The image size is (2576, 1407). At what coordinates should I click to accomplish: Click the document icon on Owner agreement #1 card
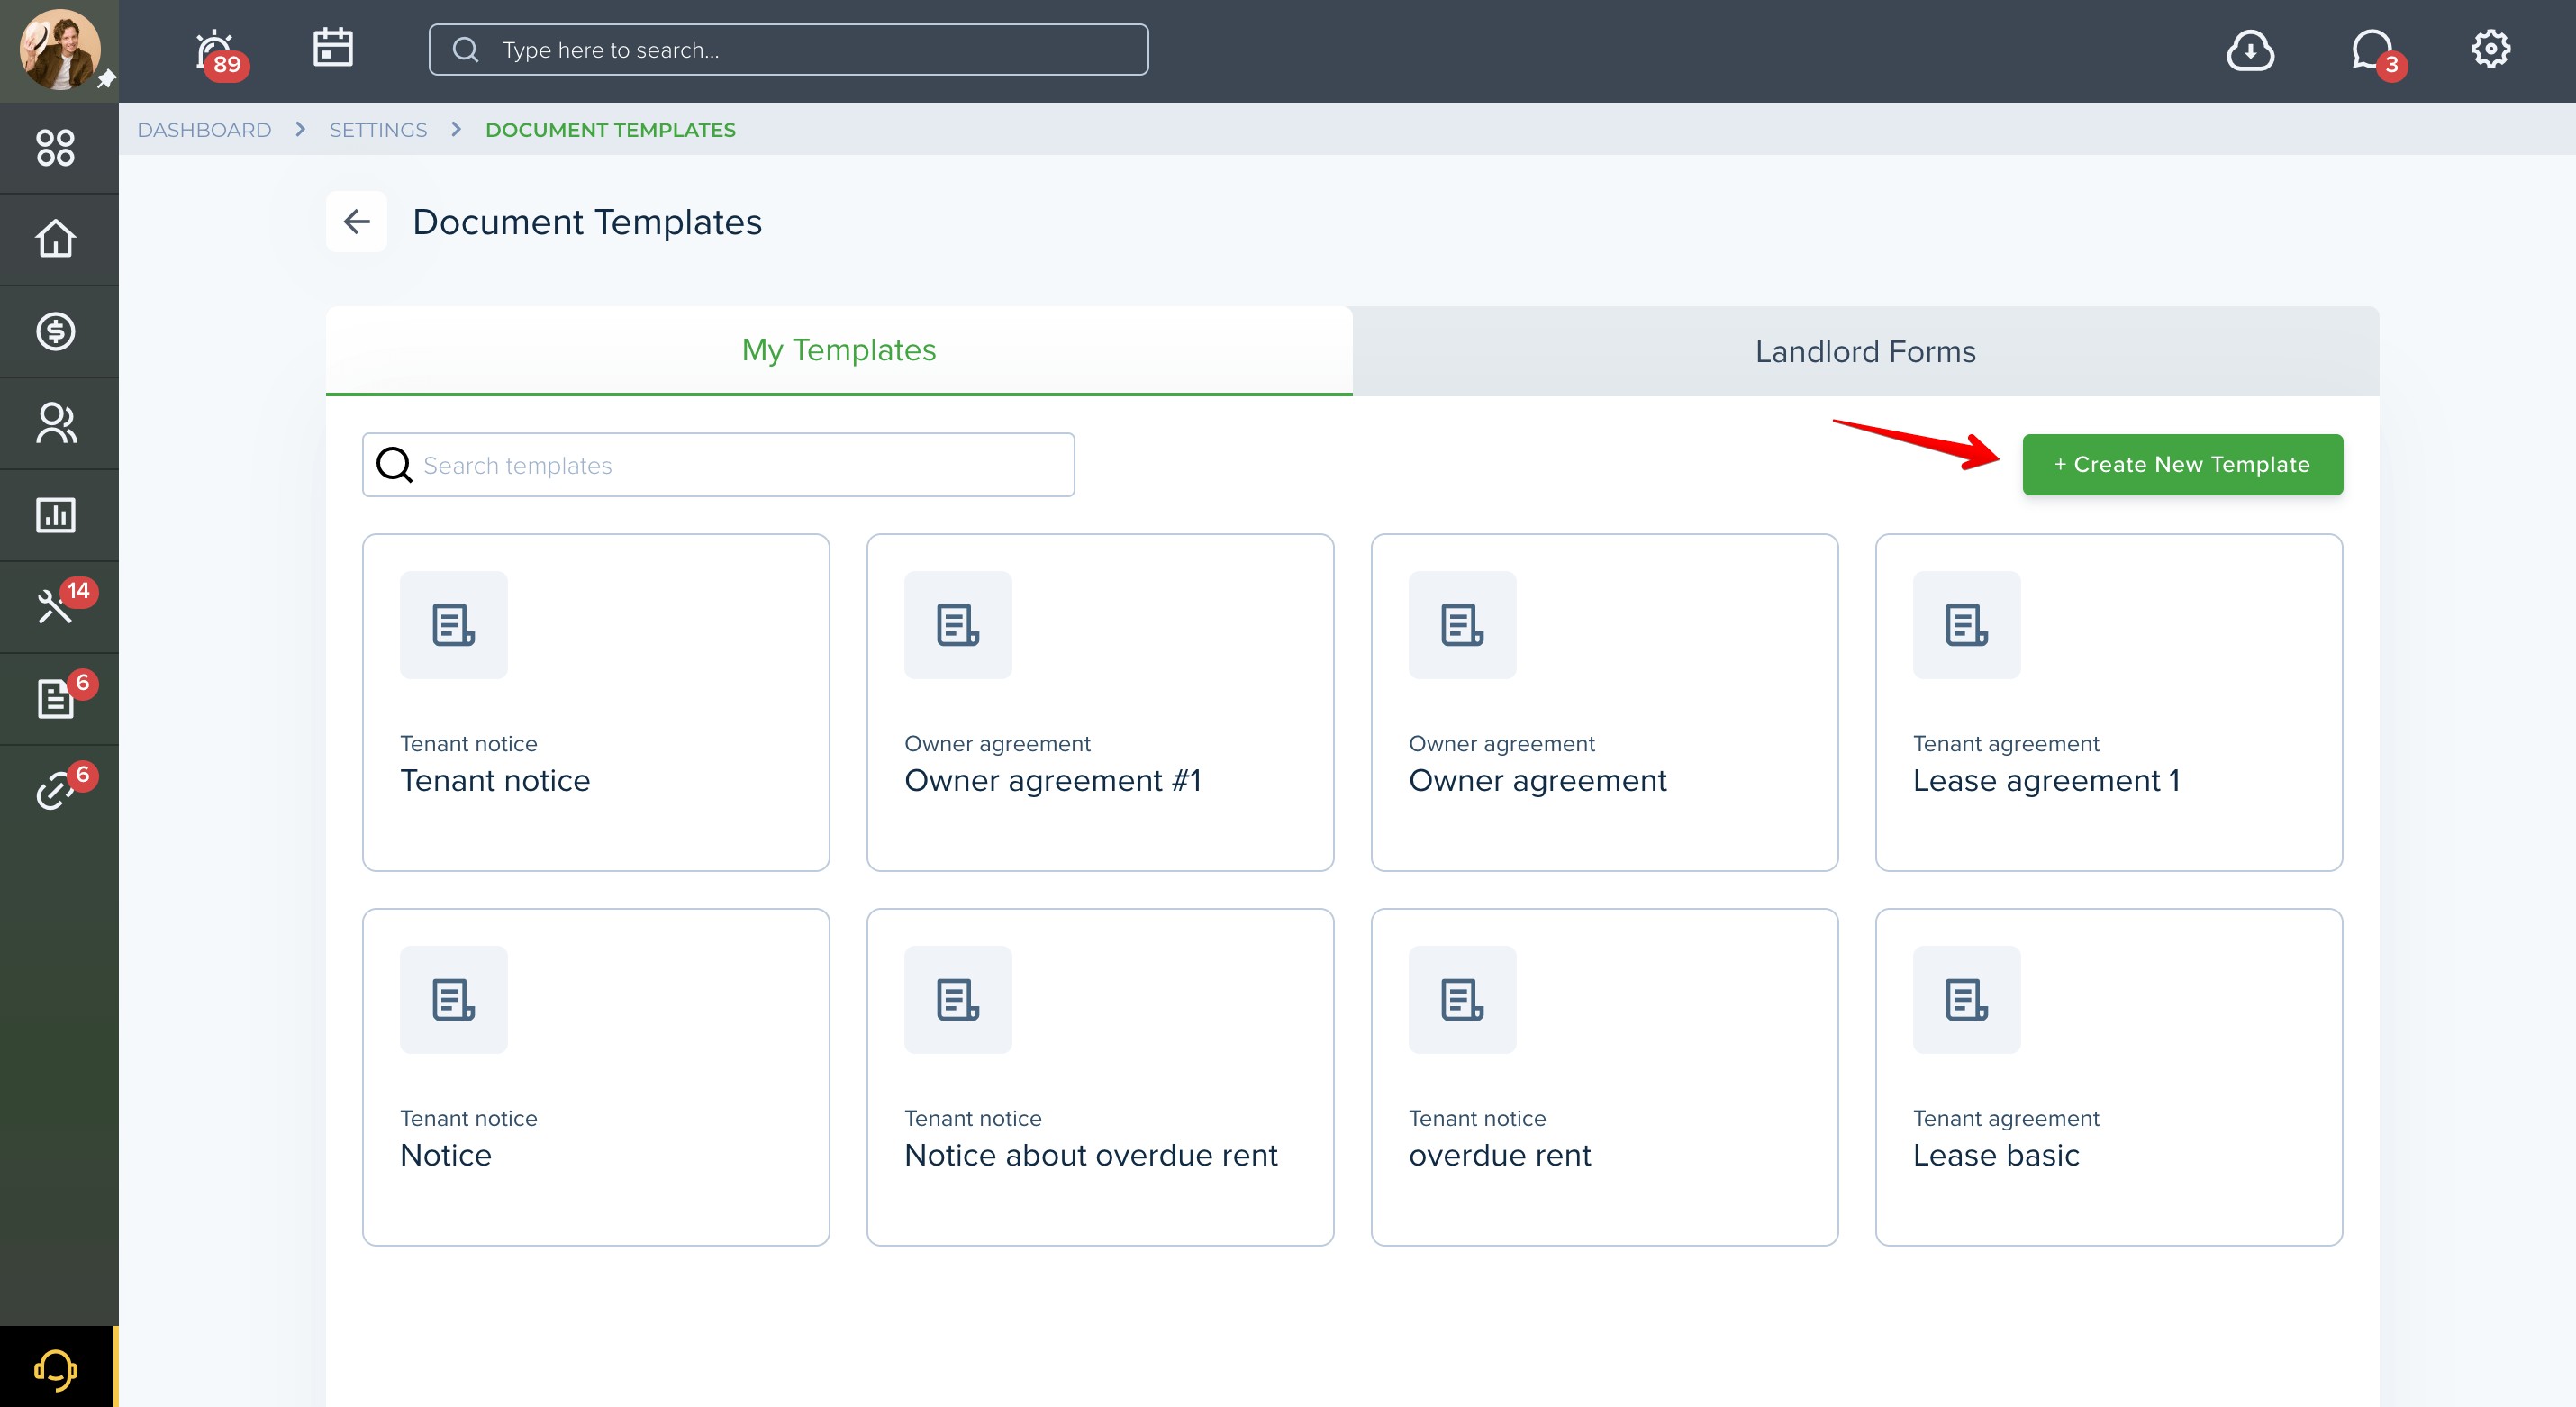[x=958, y=625]
